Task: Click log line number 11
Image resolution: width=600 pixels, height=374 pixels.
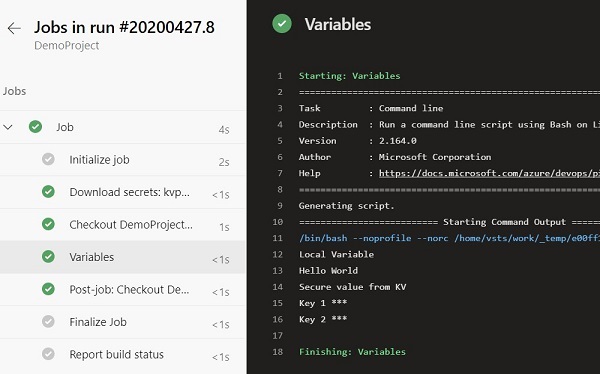Action: (x=277, y=238)
